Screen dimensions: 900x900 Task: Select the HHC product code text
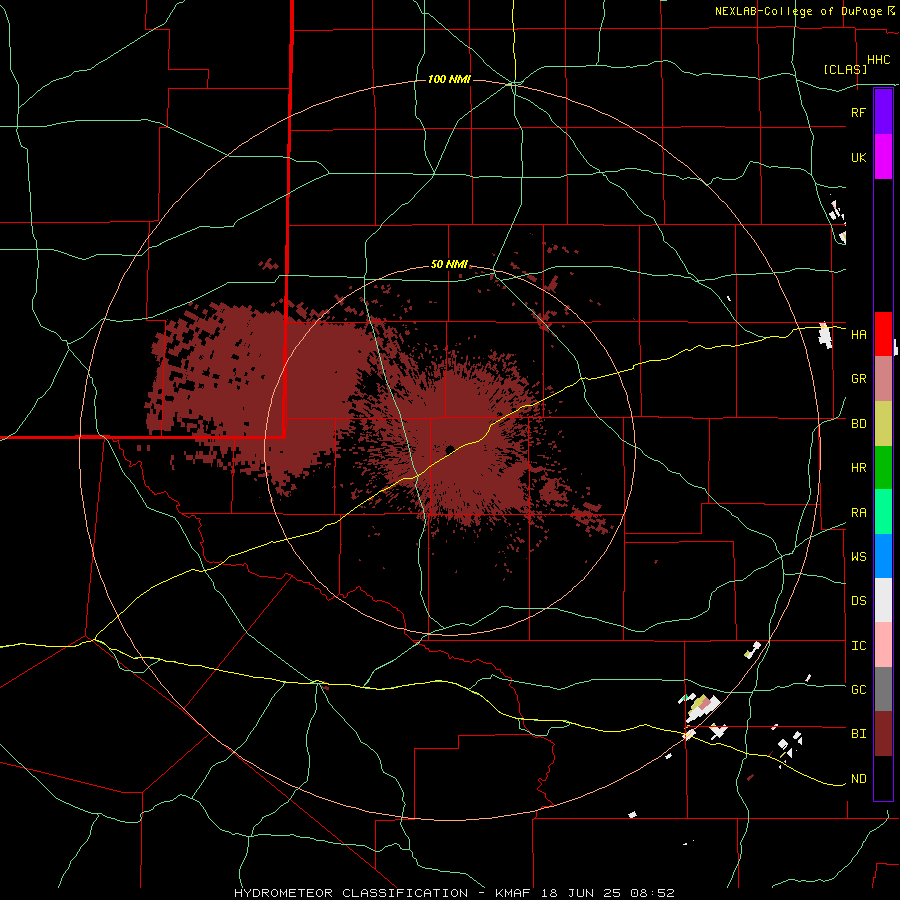click(x=878, y=60)
